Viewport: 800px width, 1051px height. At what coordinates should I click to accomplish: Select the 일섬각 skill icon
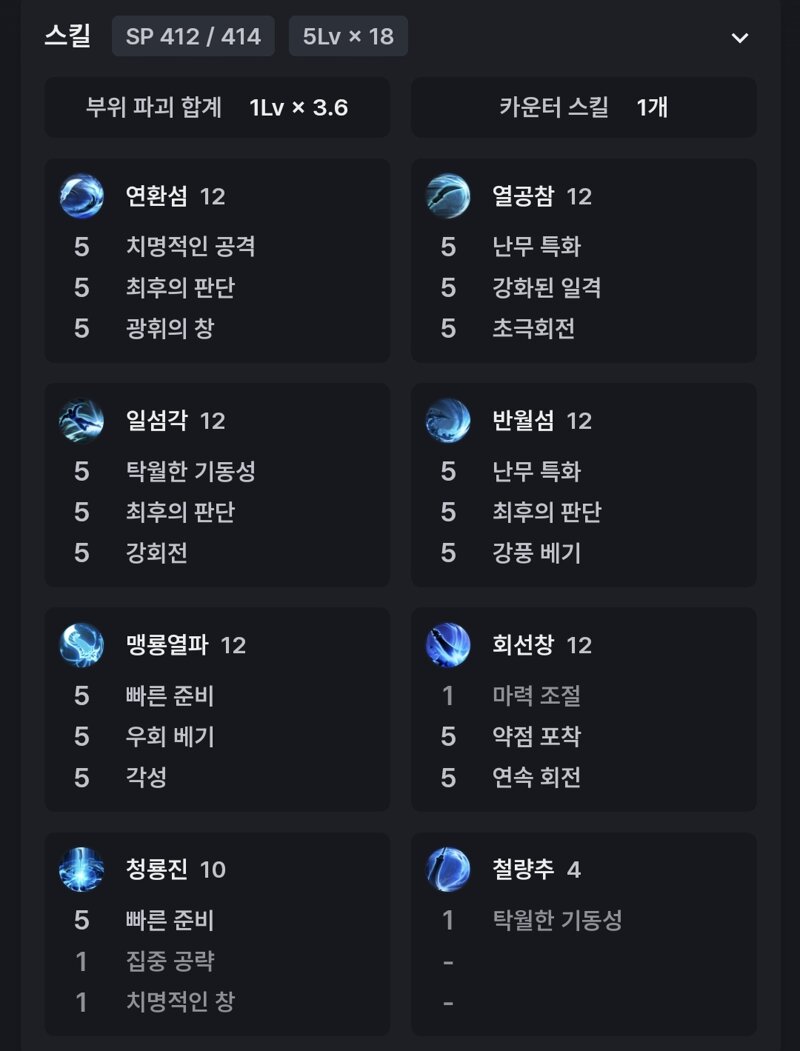82,421
